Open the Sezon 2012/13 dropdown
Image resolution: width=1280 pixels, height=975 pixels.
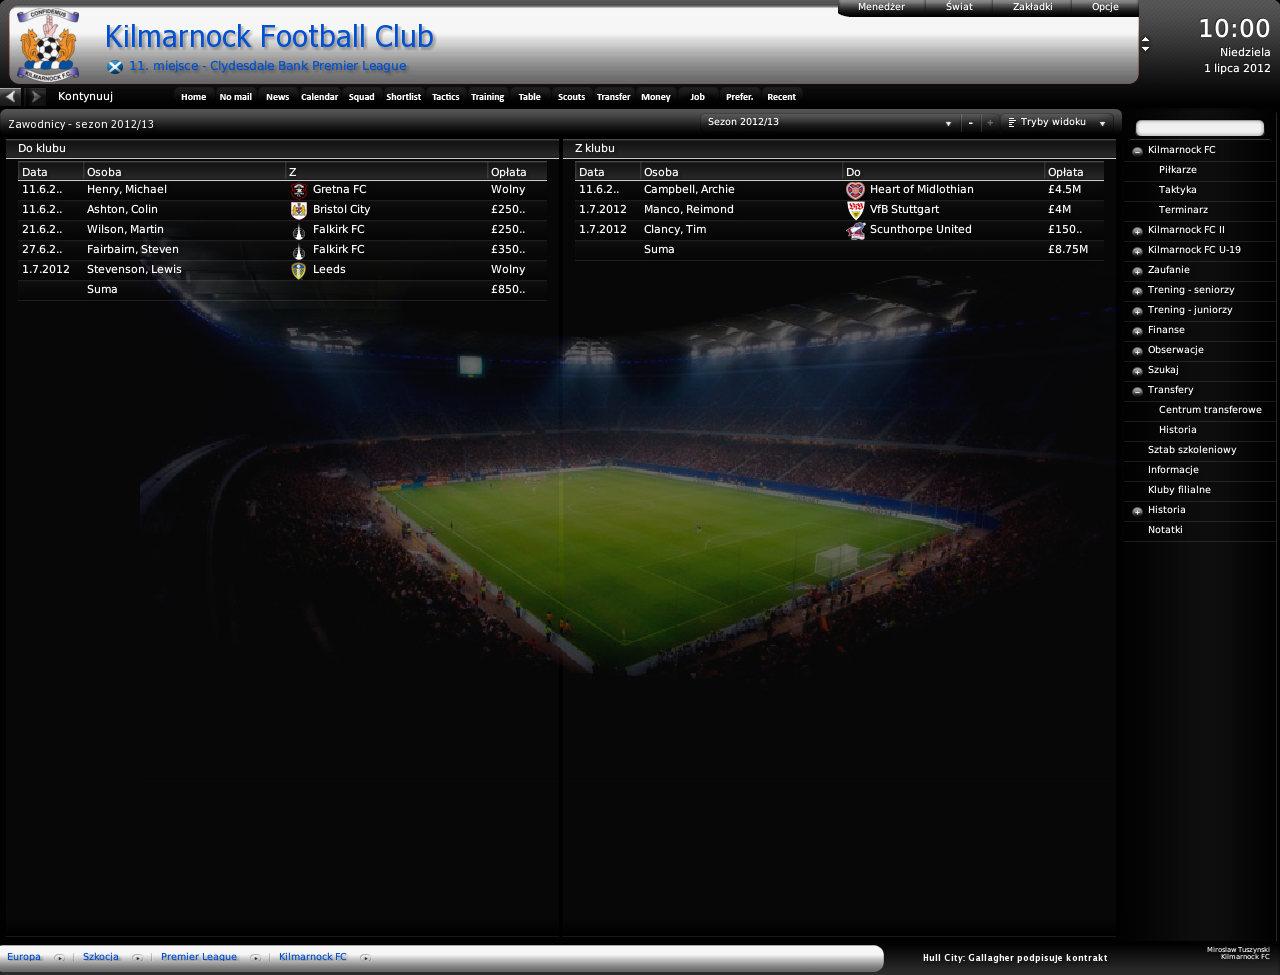pos(829,122)
